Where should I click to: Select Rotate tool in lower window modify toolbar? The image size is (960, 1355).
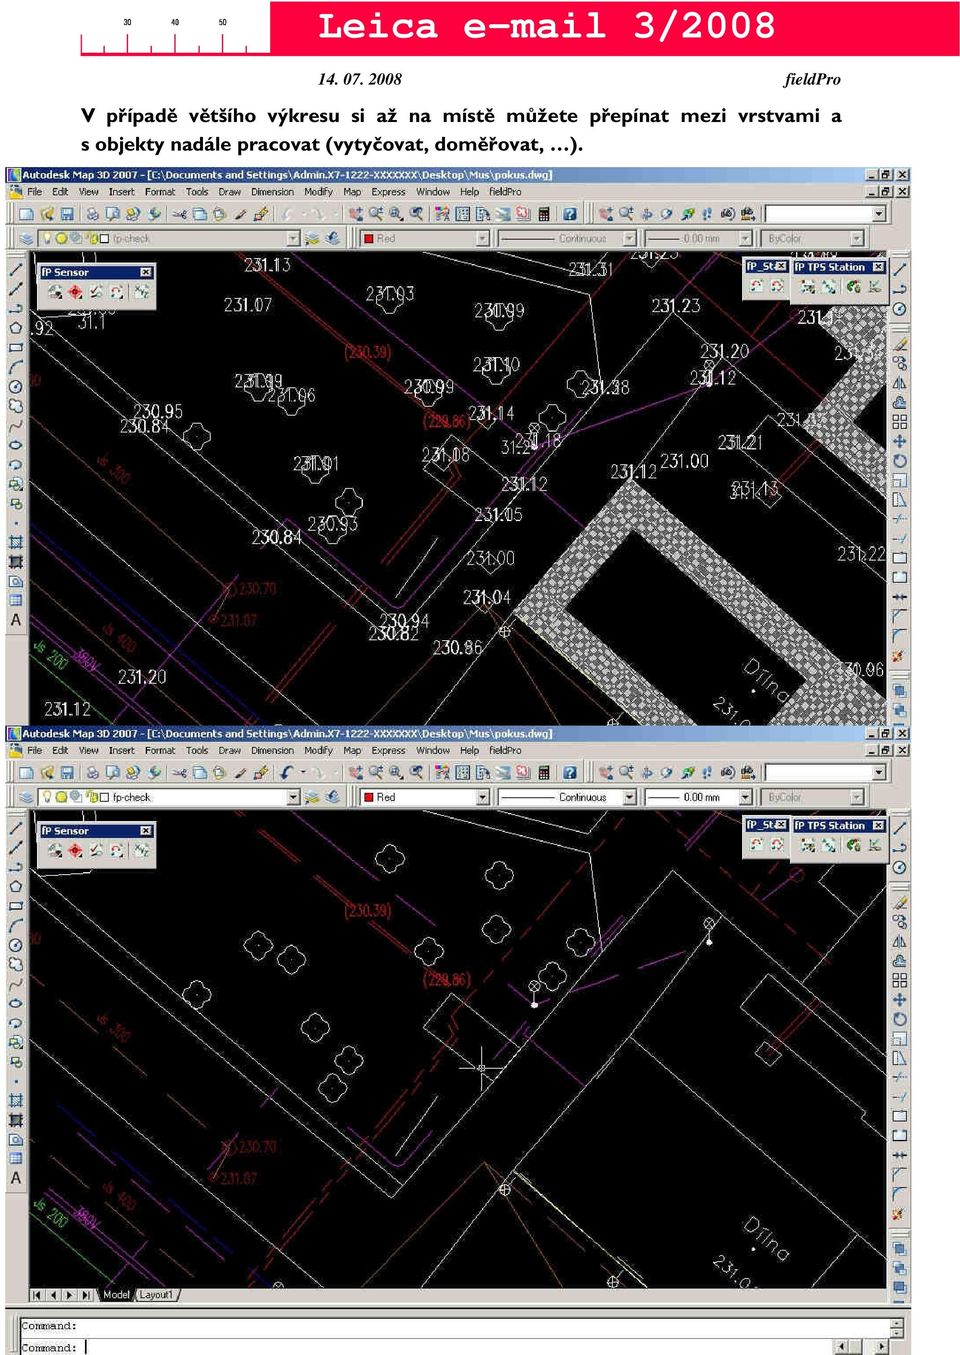tap(900, 1019)
